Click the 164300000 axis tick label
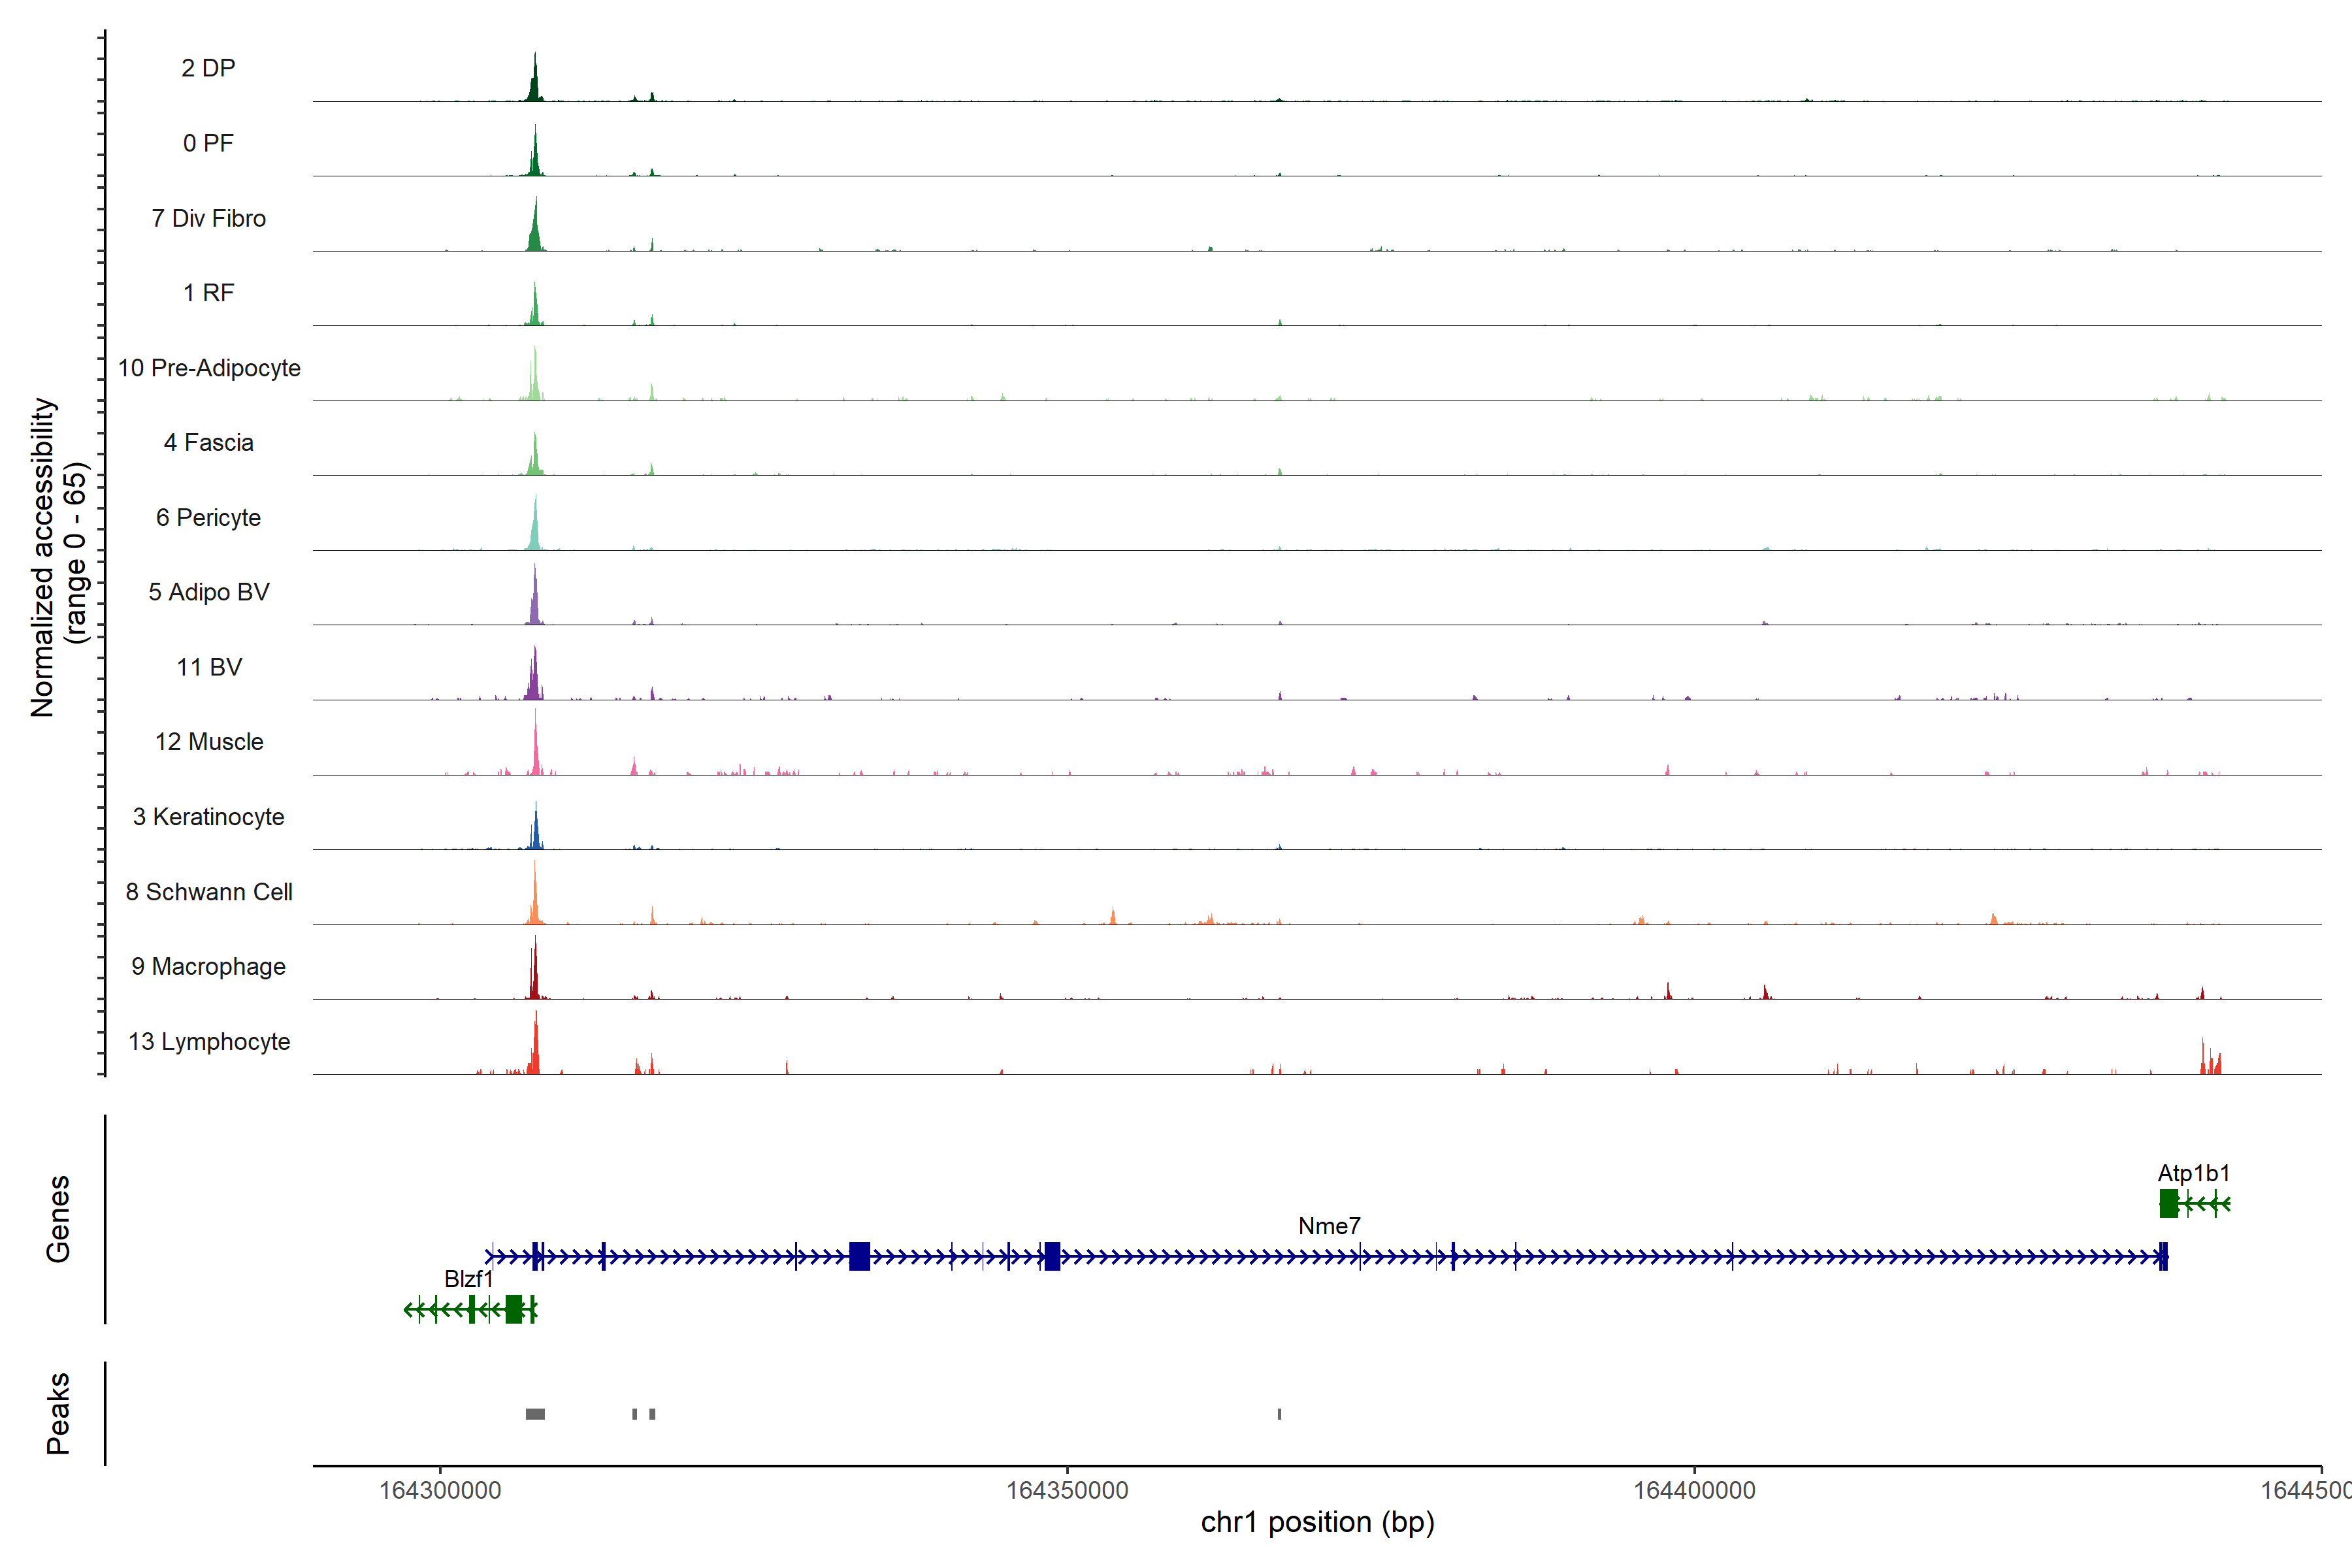Image resolution: width=2352 pixels, height=1568 pixels. pyautogui.click(x=440, y=1490)
